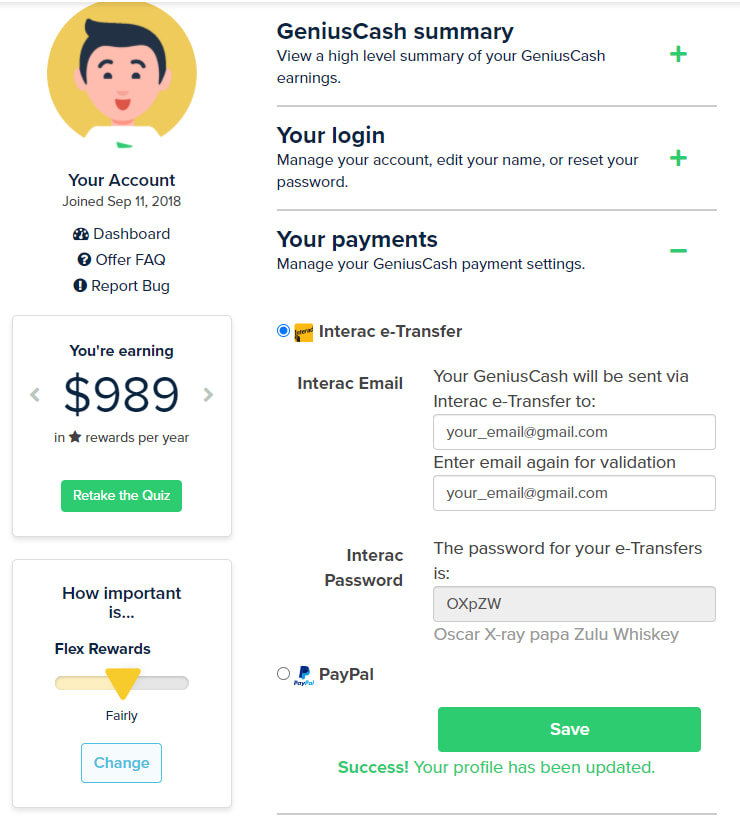Click the Flex Rewards importance slider handle
The height and width of the screenshot is (816, 740).
tap(122, 684)
